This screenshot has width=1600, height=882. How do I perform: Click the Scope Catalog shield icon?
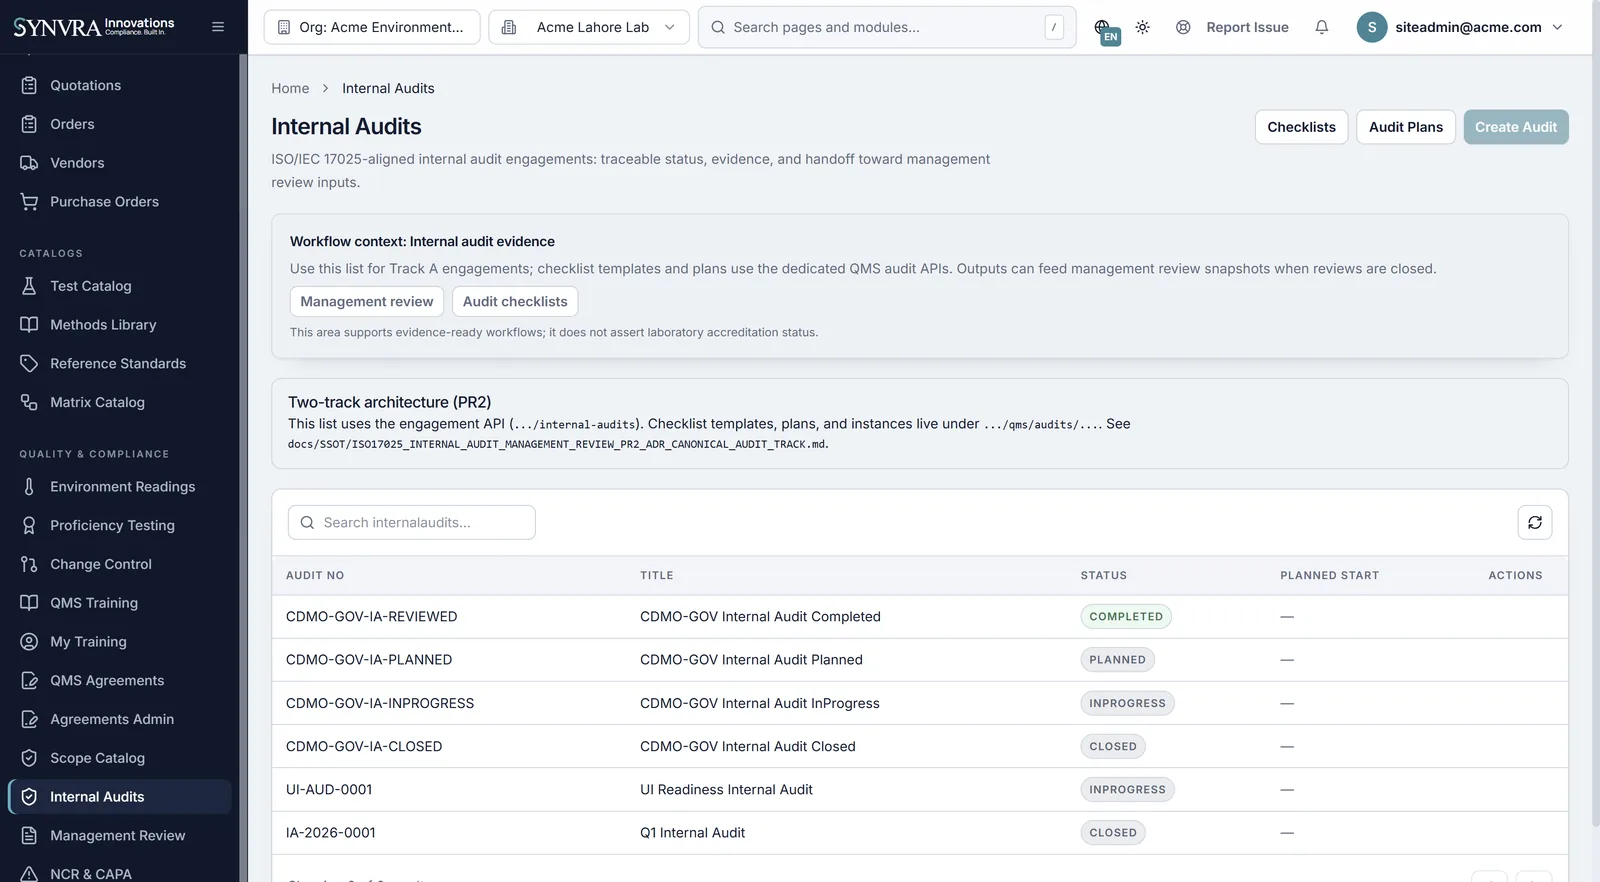tap(29, 758)
